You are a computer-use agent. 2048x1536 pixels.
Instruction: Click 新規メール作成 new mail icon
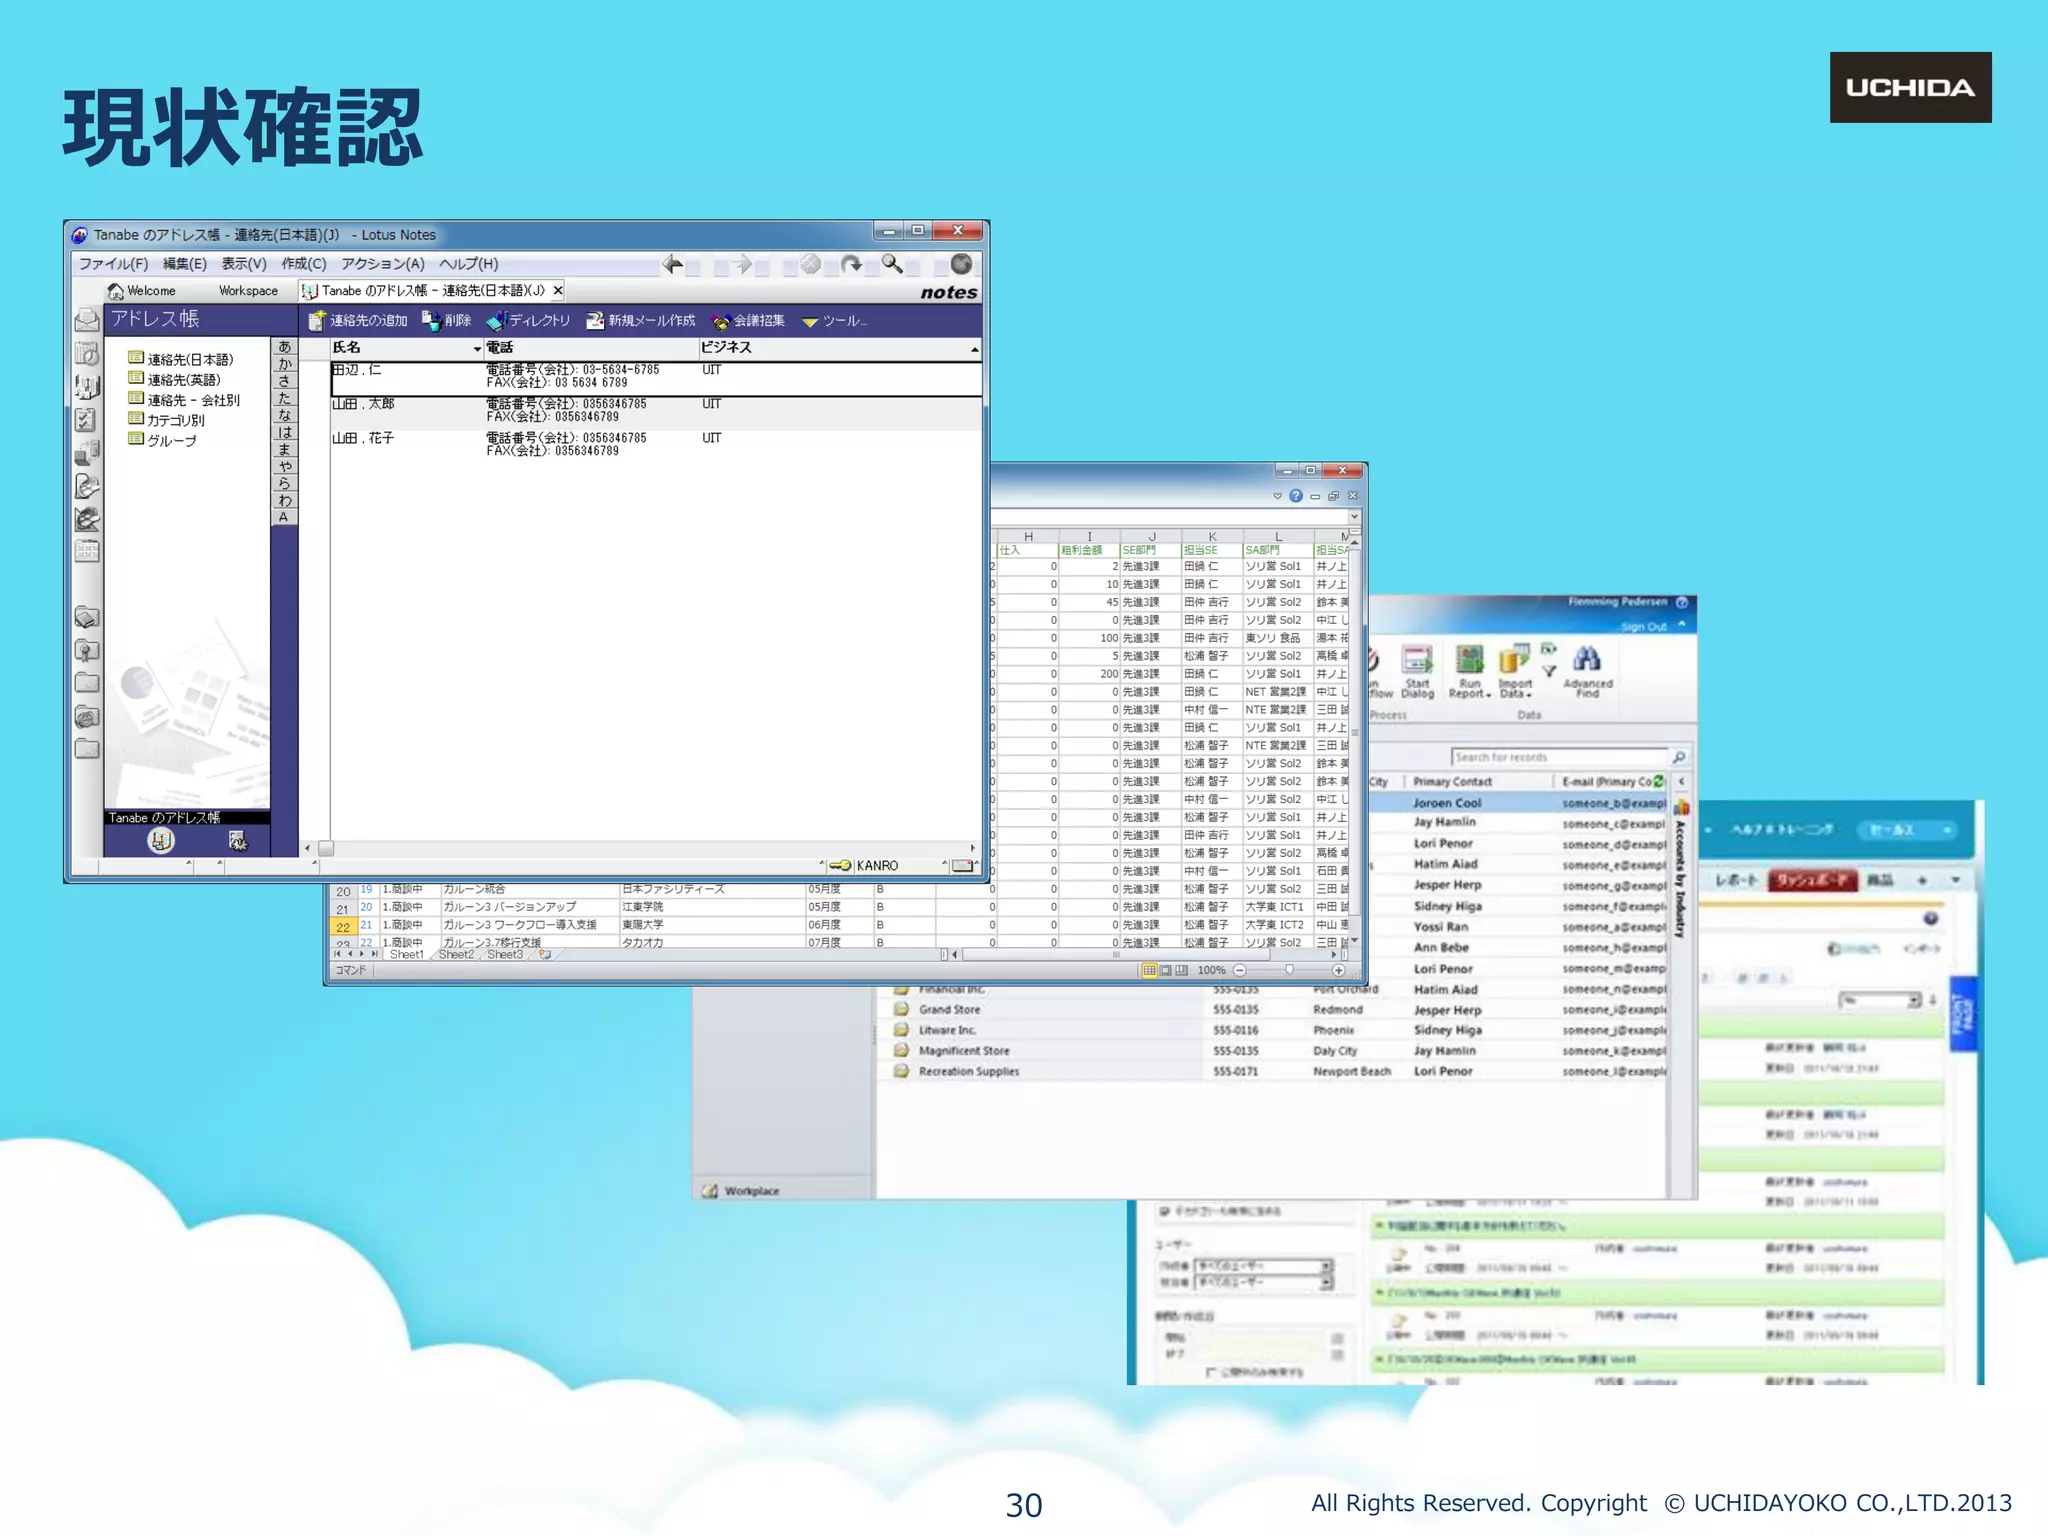pyautogui.click(x=595, y=320)
